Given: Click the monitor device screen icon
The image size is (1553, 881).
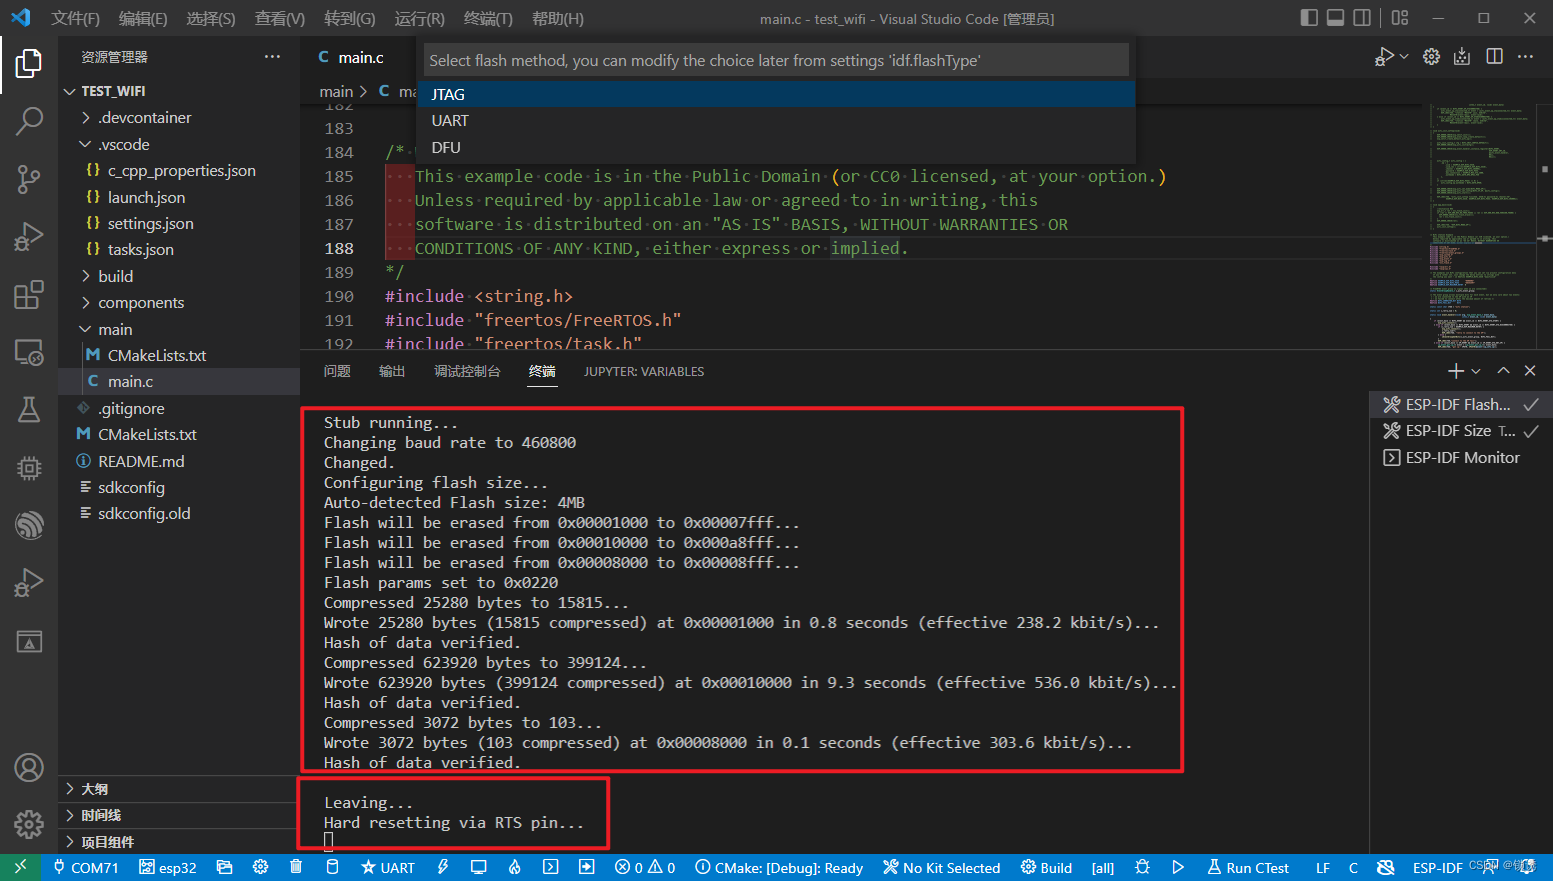Looking at the screenshot, I should coord(478,867).
